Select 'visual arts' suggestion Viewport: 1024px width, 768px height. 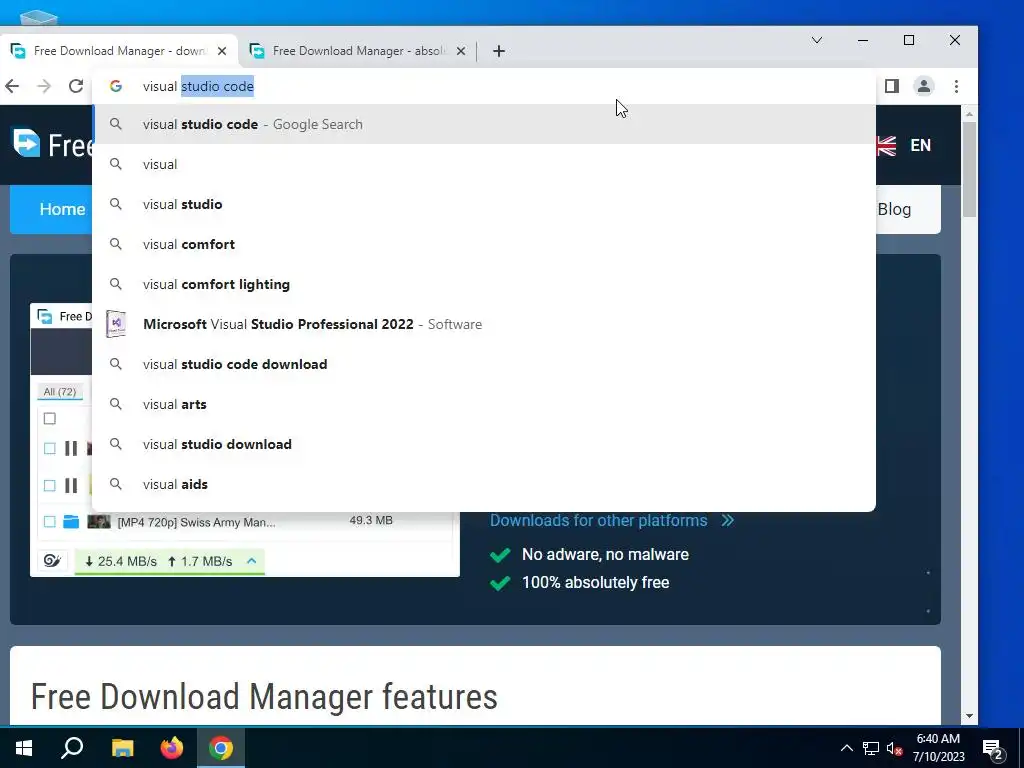coord(484,404)
